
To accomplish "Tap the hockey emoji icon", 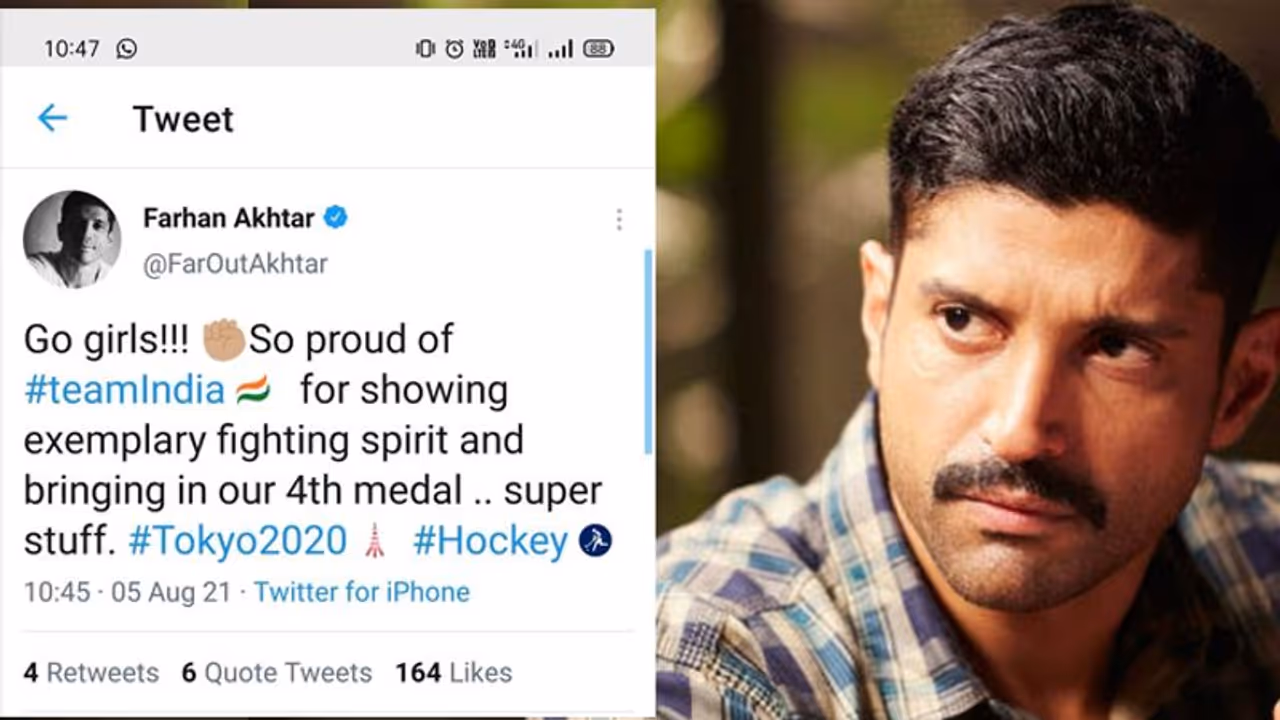I will point(595,541).
